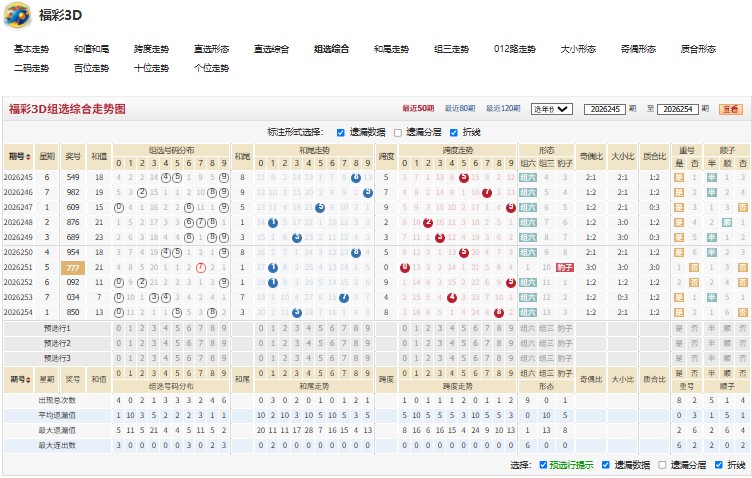Select digit 0 in 预选行1 号码分布

118,328
